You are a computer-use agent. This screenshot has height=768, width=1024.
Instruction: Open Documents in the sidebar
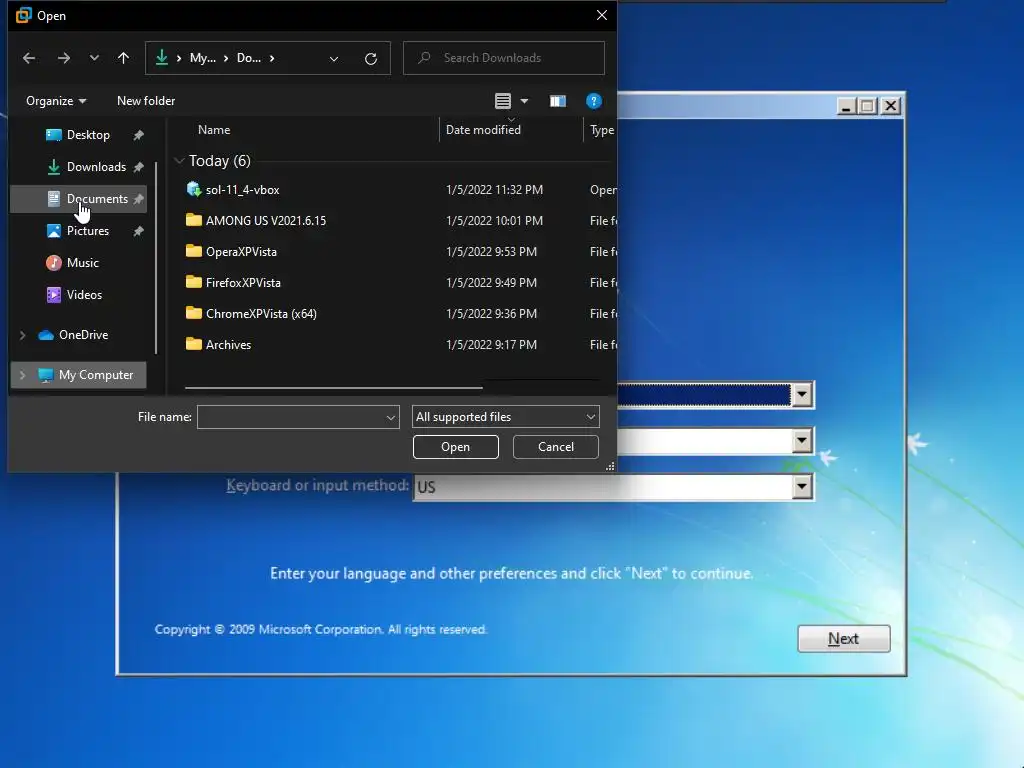(78, 199)
